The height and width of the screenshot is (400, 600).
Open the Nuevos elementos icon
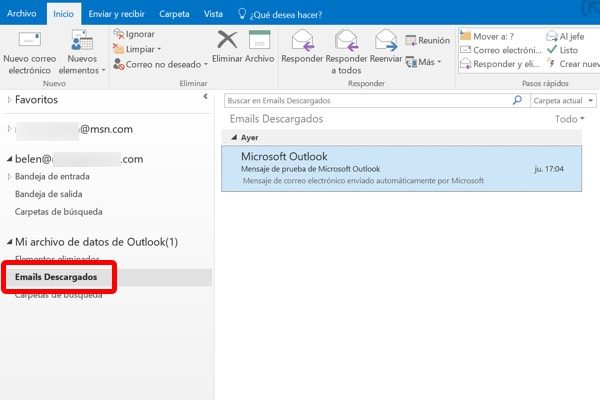coord(82,40)
